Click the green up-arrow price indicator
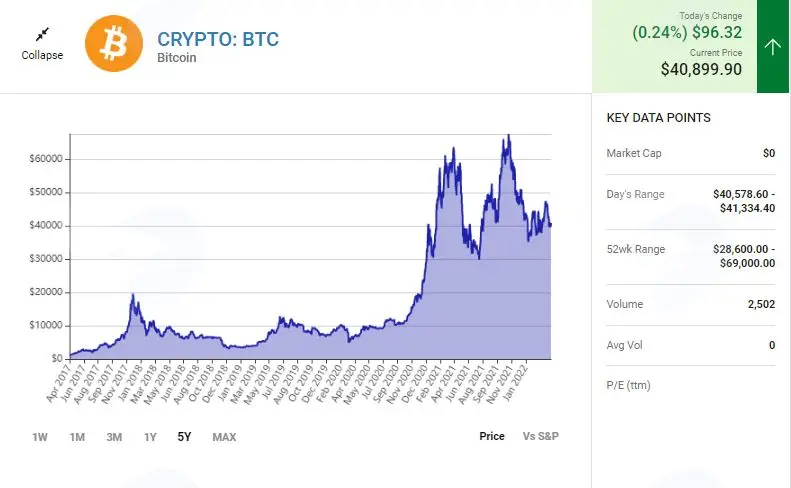 [772, 46]
